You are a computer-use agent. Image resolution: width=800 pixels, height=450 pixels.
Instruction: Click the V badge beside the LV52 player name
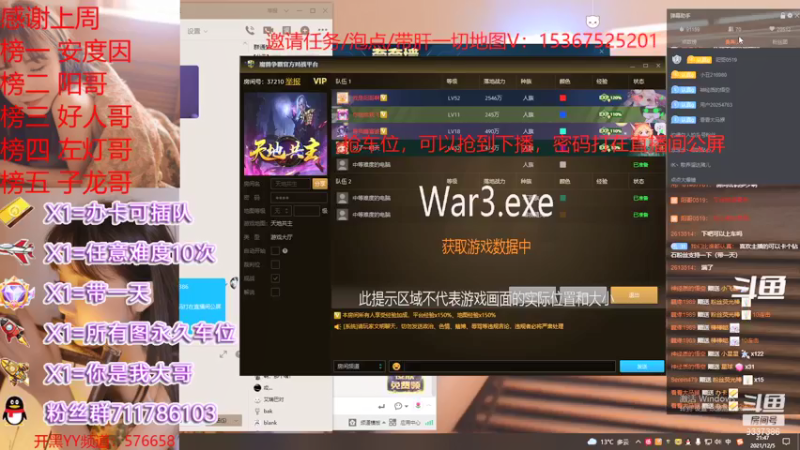(383, 98)
